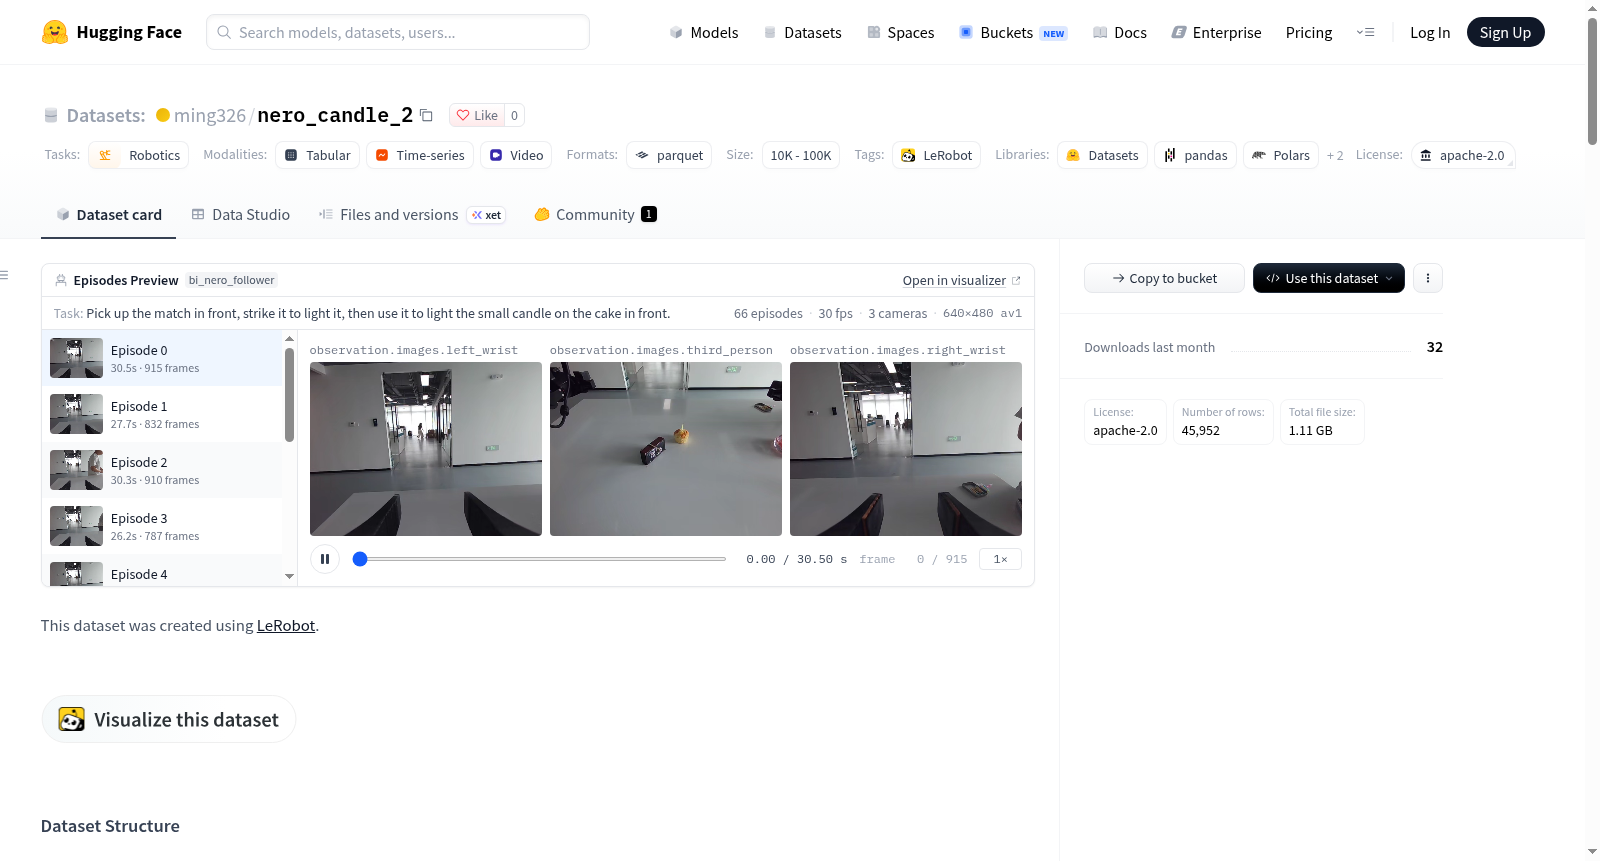1600x861 pixels.
Task: Open the Files and versions tab
Action: pyautogui.click(x=412, y=214)
